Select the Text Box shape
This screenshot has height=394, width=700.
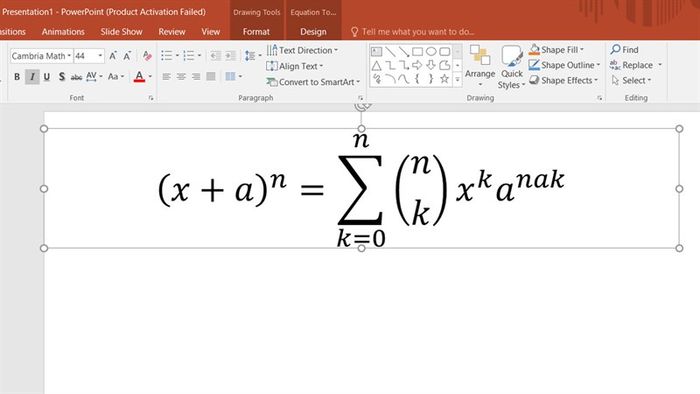376,51
